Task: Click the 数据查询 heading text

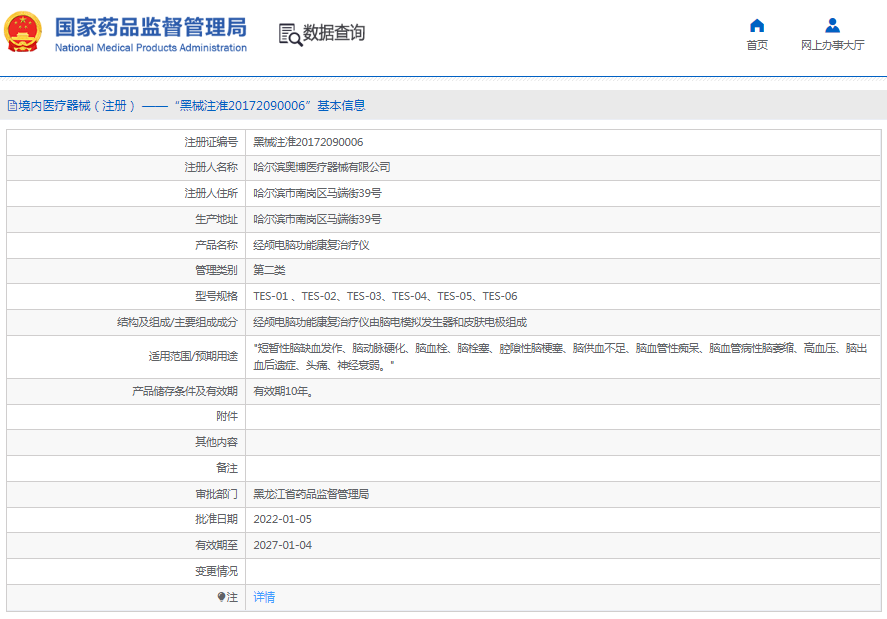Action: (334, 33)
